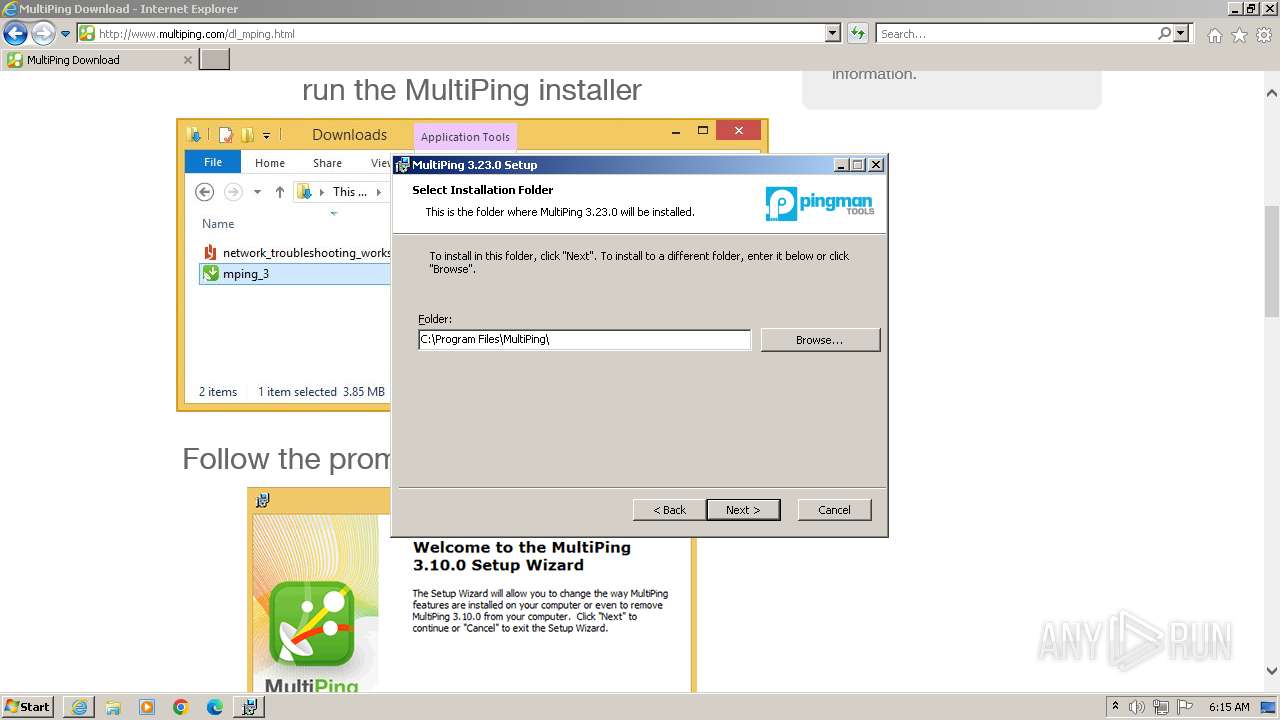Open Chrome from the taskbar
Screen dimensions: 1280x720
(x=181, y=707)
